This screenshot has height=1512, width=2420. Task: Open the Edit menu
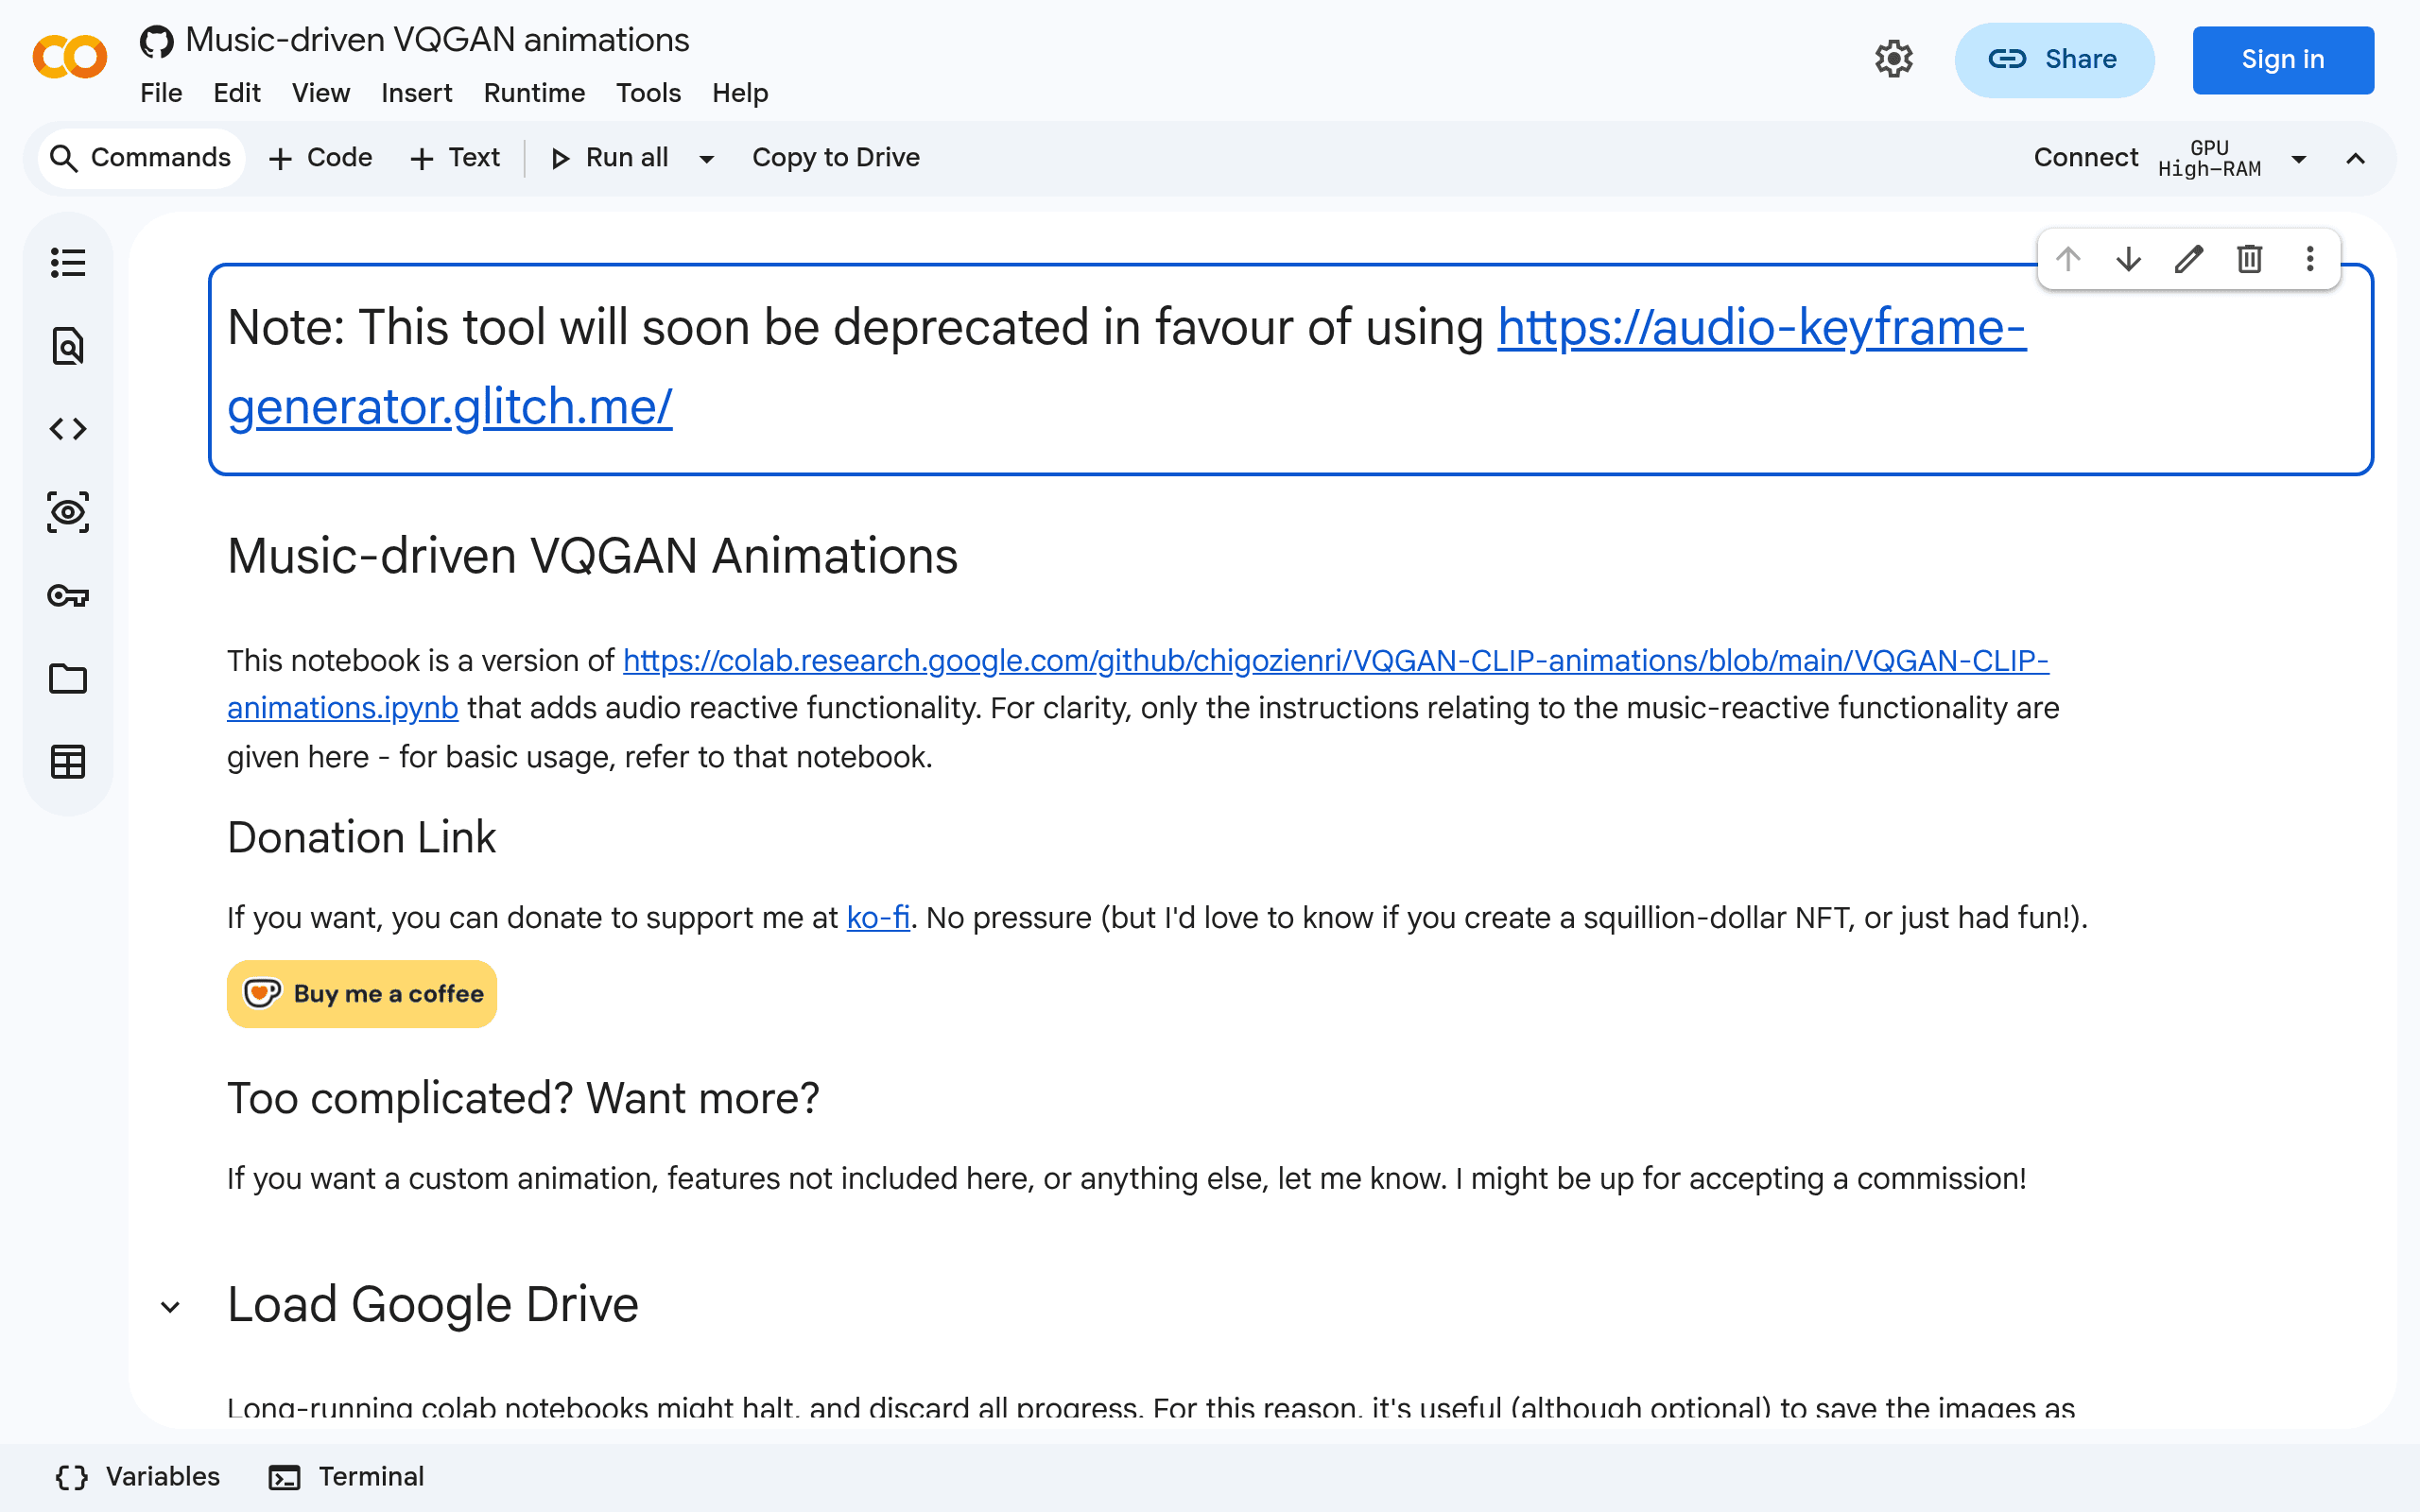(x=237, y=93)
